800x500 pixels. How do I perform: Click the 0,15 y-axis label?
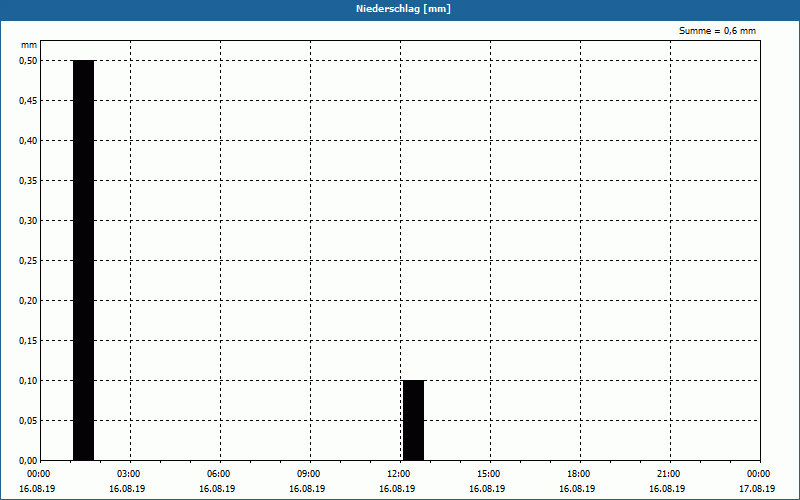pyautogui.click(x=28, y=340)
